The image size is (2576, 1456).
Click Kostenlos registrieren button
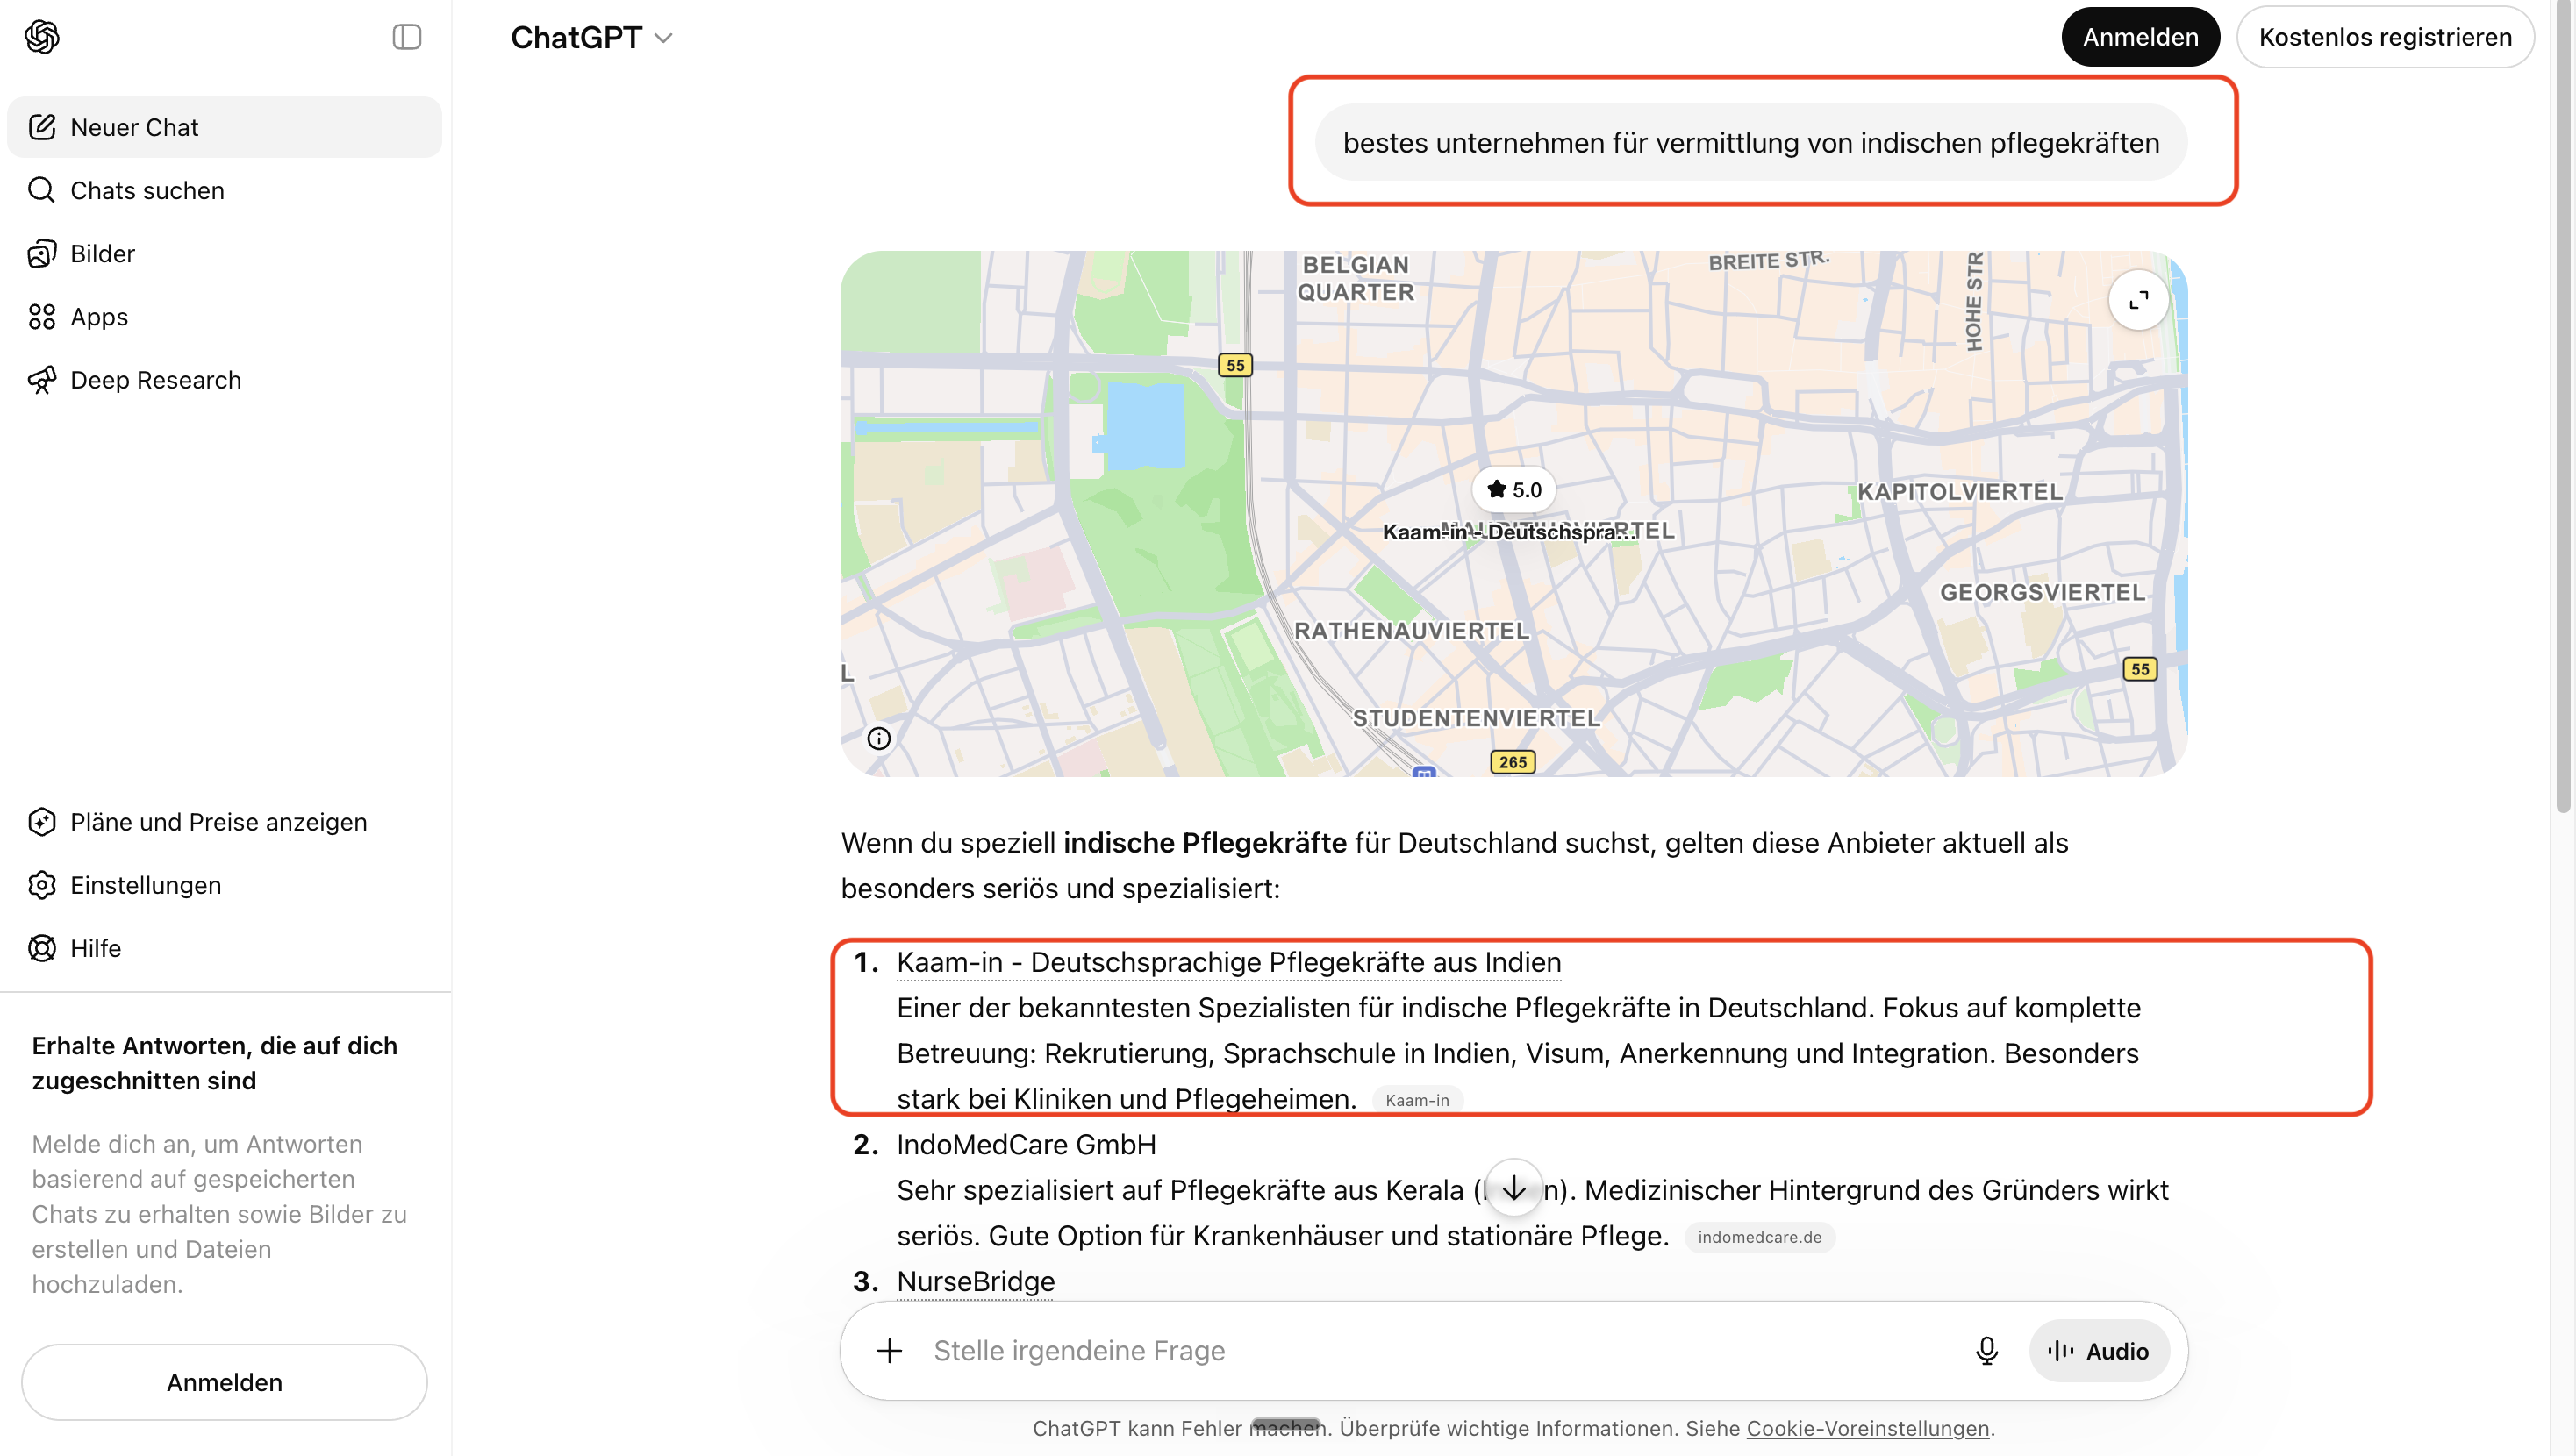tap(2385, 37)
